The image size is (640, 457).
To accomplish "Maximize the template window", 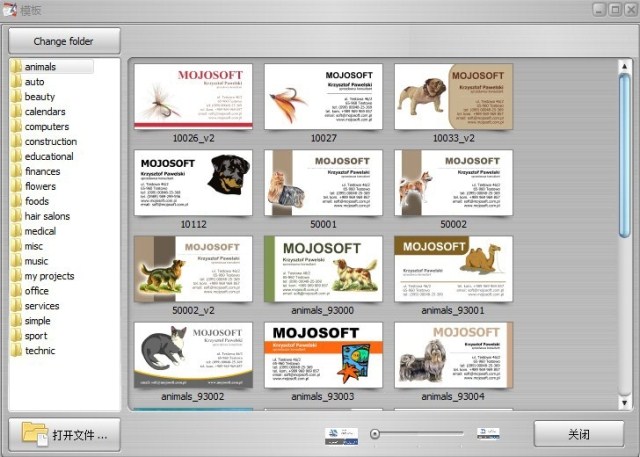I will coord(615,9).
